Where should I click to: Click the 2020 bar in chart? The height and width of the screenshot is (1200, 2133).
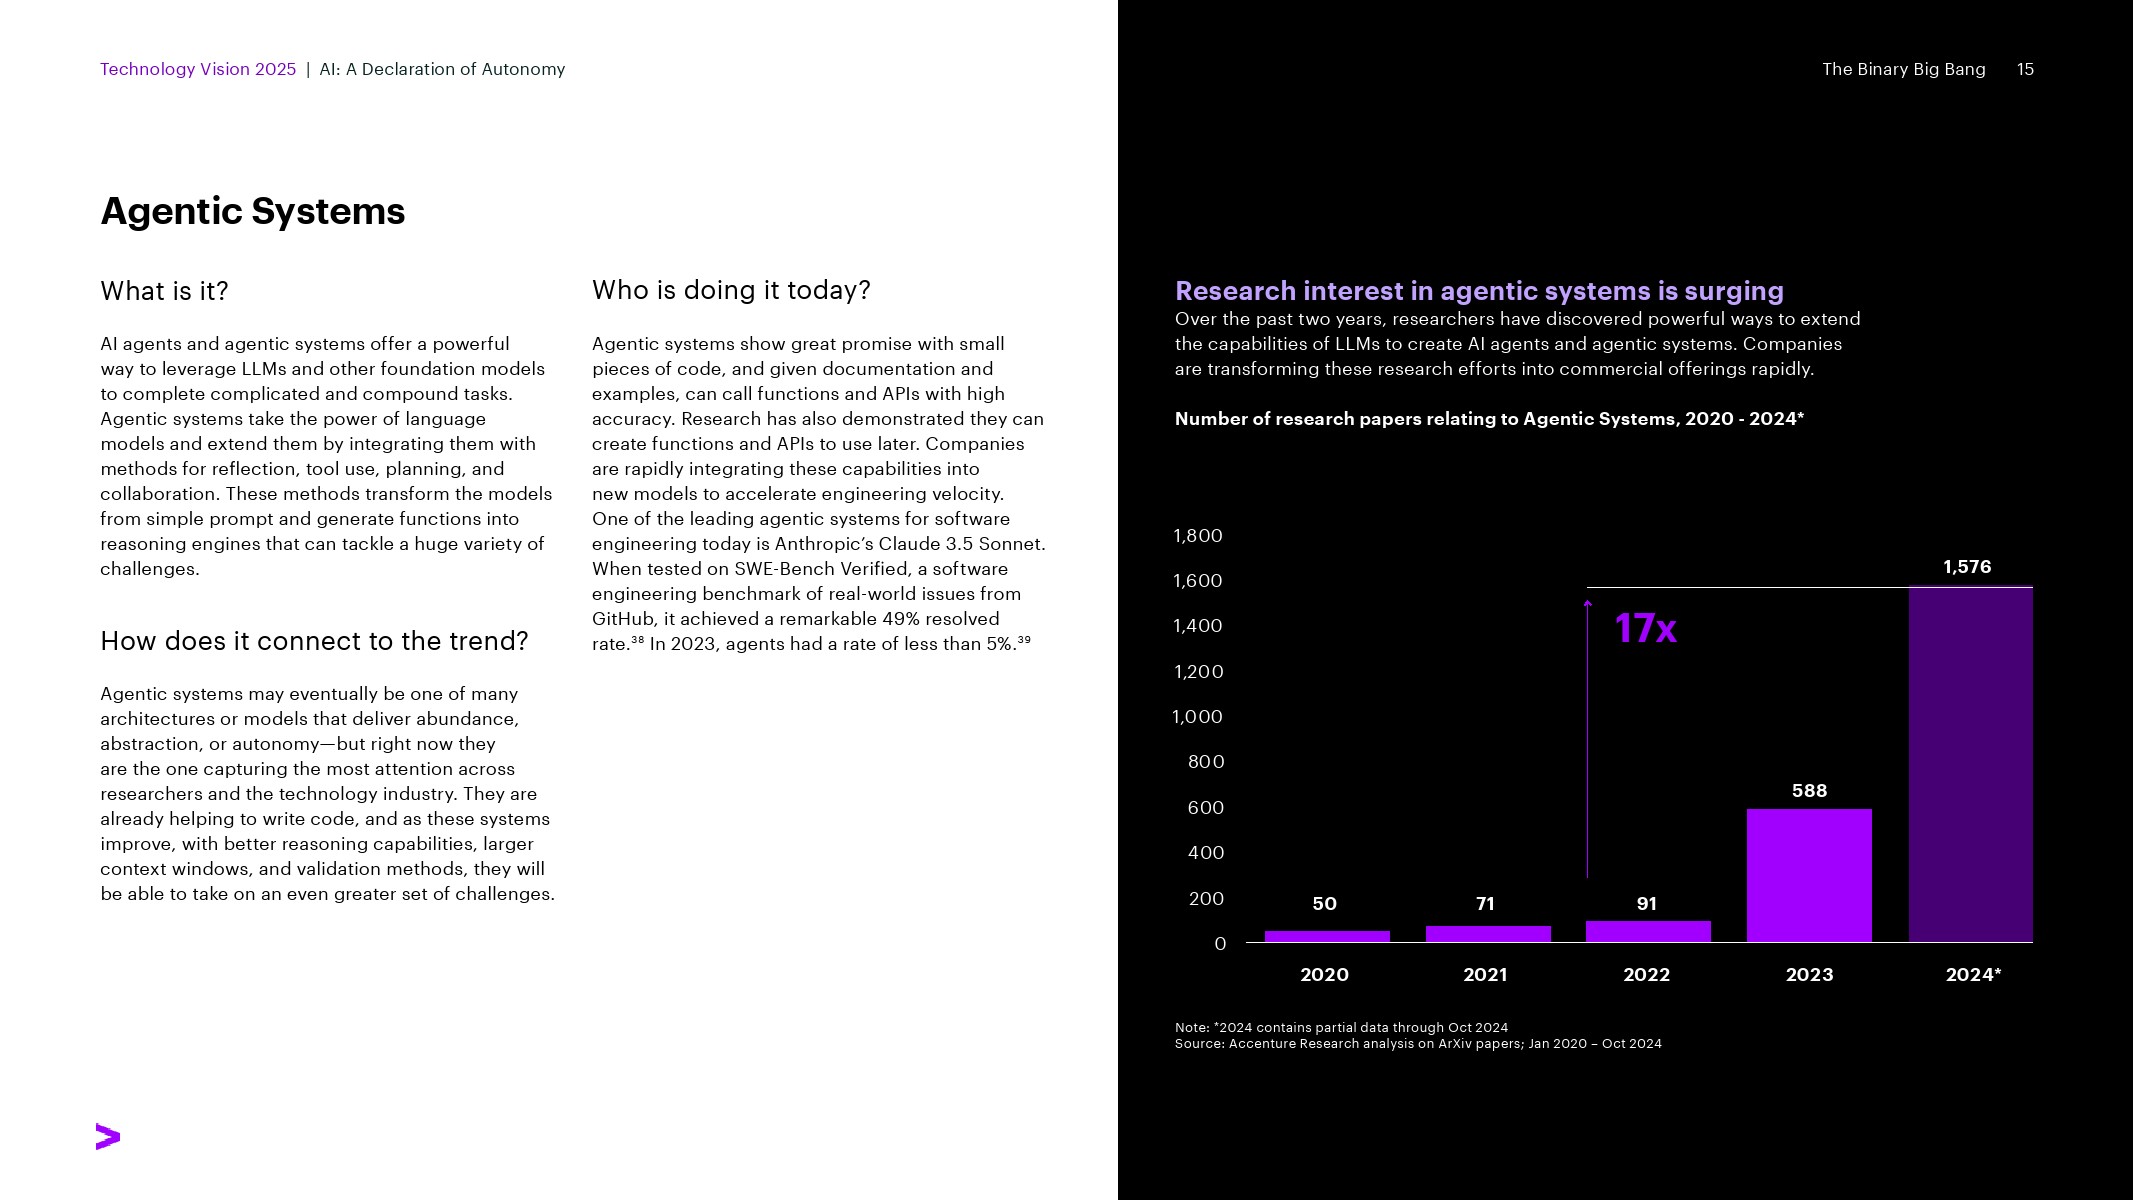[1326, 936]
